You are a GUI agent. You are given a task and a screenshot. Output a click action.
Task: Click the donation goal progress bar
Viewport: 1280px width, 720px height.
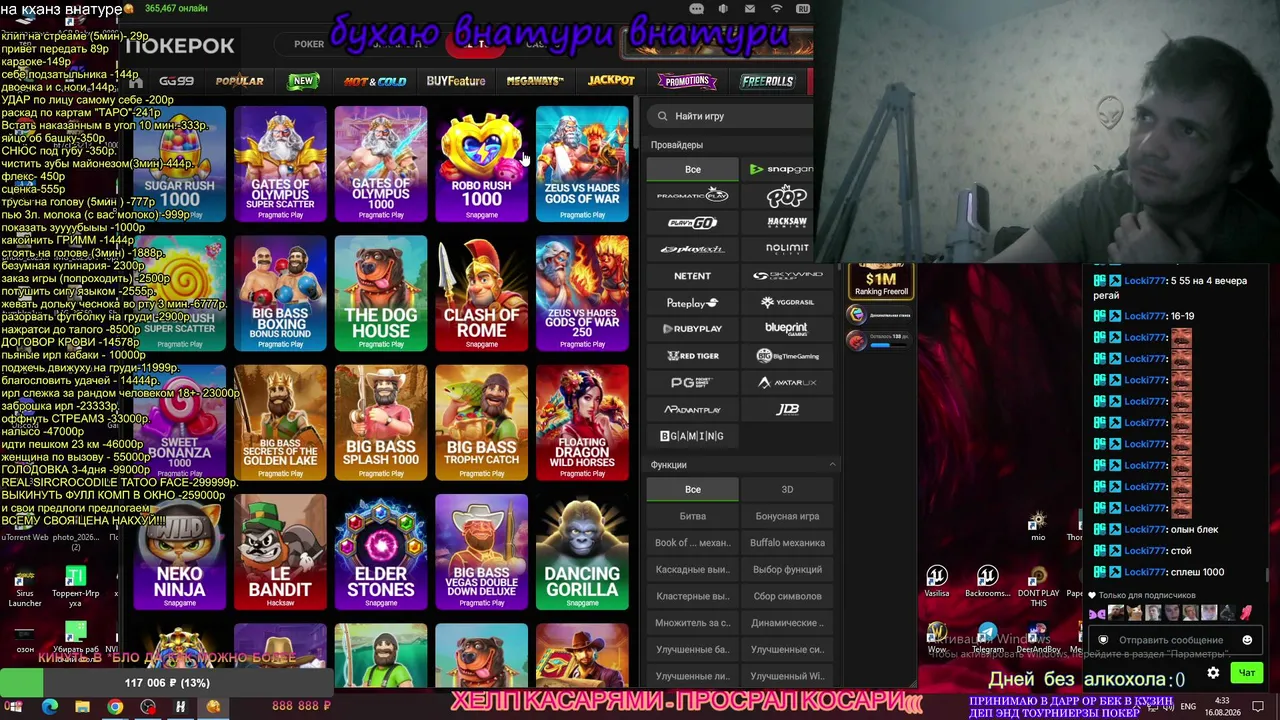pyautogui.click(x=166, y=683)
